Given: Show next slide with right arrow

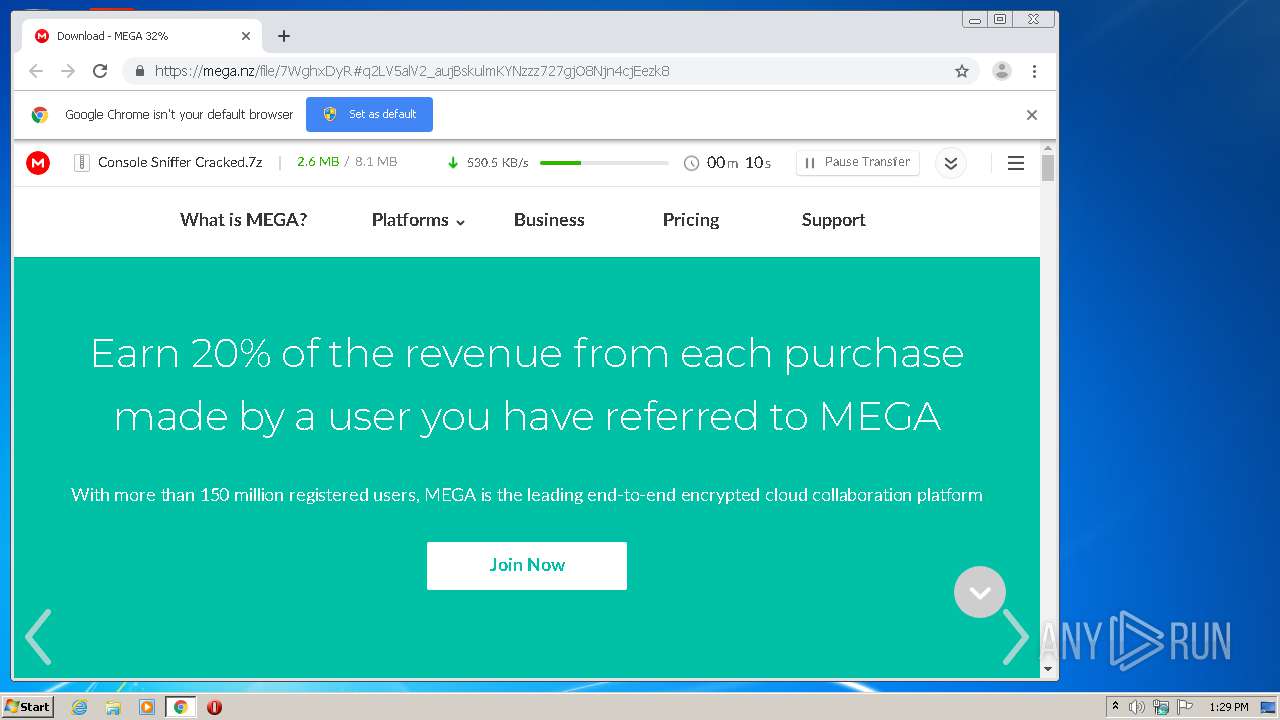Looking at the screenshot, I should [1015, 636].
